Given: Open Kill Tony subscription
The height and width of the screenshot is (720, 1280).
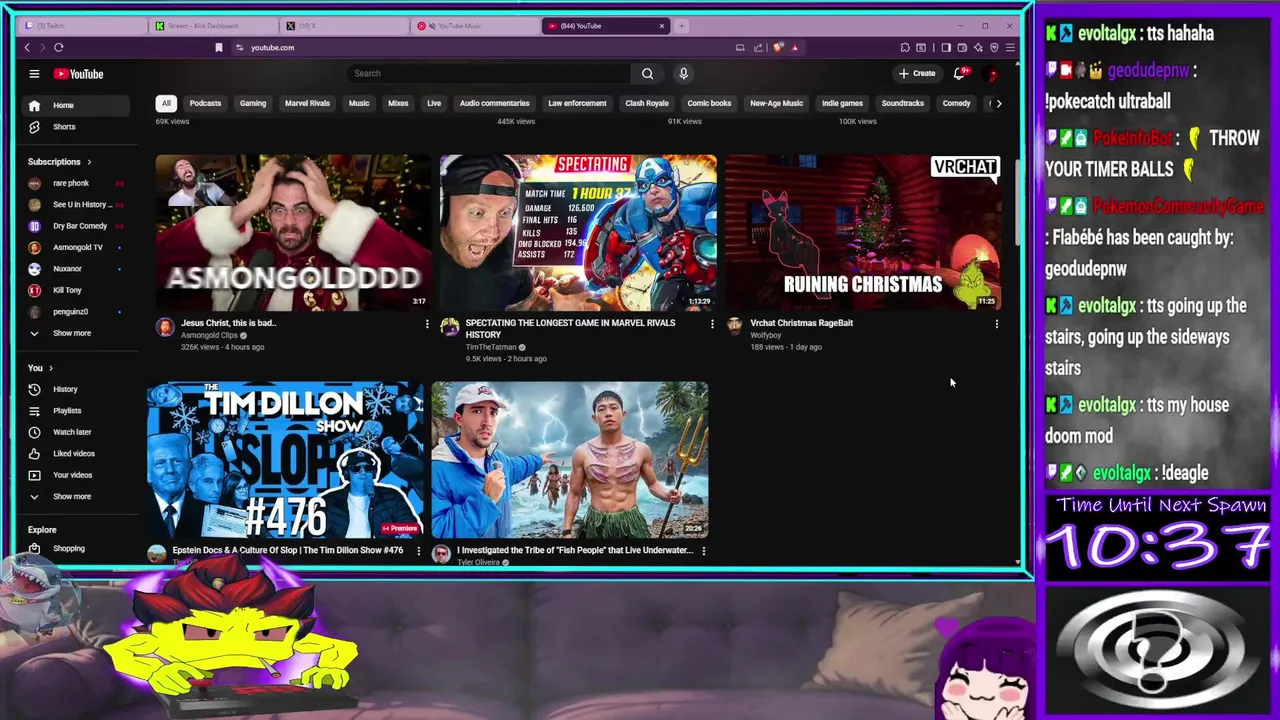Looking at the screenshot, I should click(76, 290).
